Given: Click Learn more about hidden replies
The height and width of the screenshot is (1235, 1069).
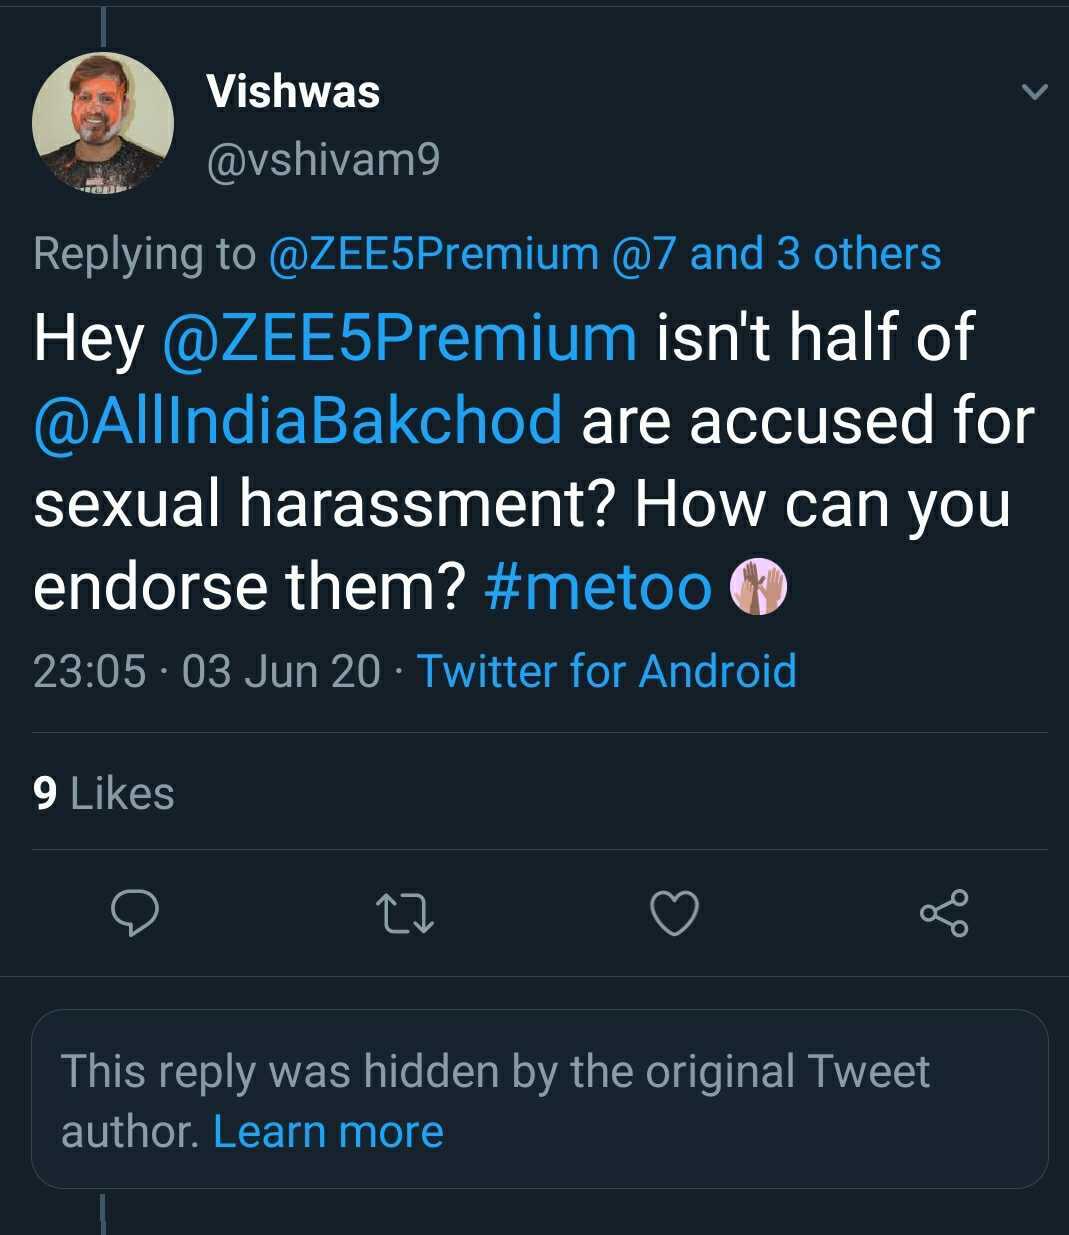Looking at the screenshot, I should [x=328, y=1132].
